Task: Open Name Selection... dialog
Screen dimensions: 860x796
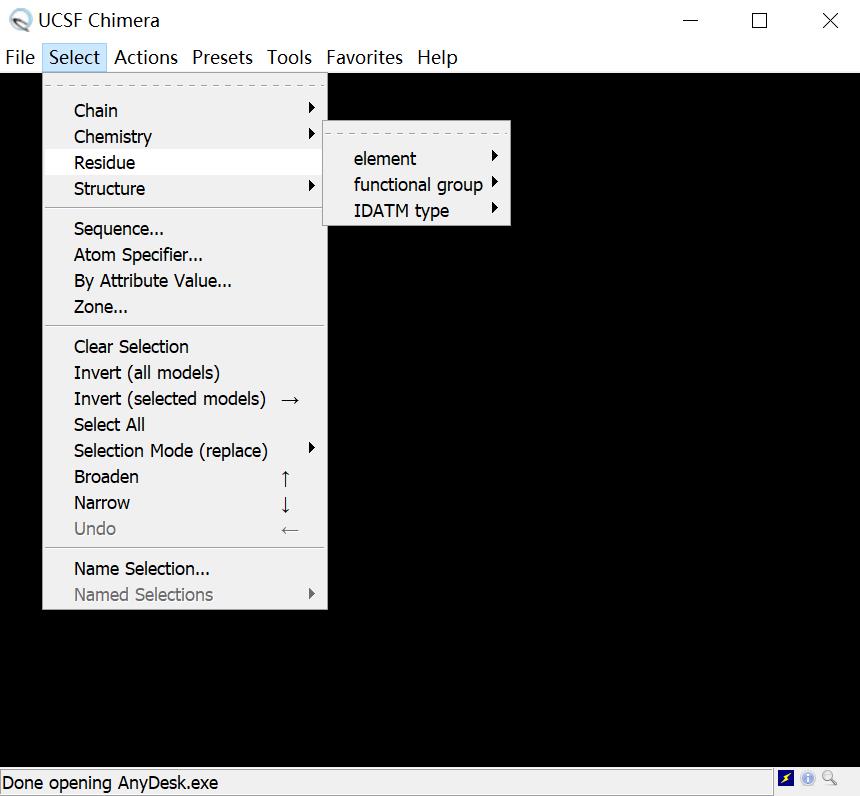Action: pyautogui.click(x=185, y=568)
